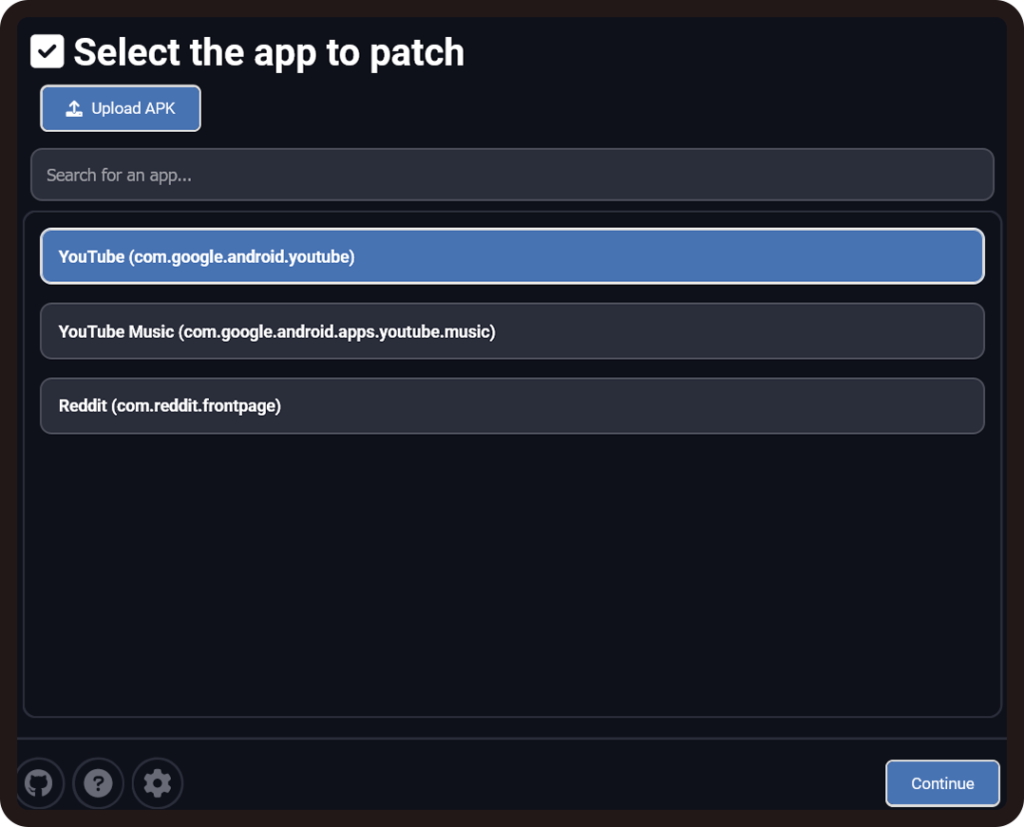Screen dimensions: 1024x827
Task: Click the Upload APK button
Action: [121, 108]
